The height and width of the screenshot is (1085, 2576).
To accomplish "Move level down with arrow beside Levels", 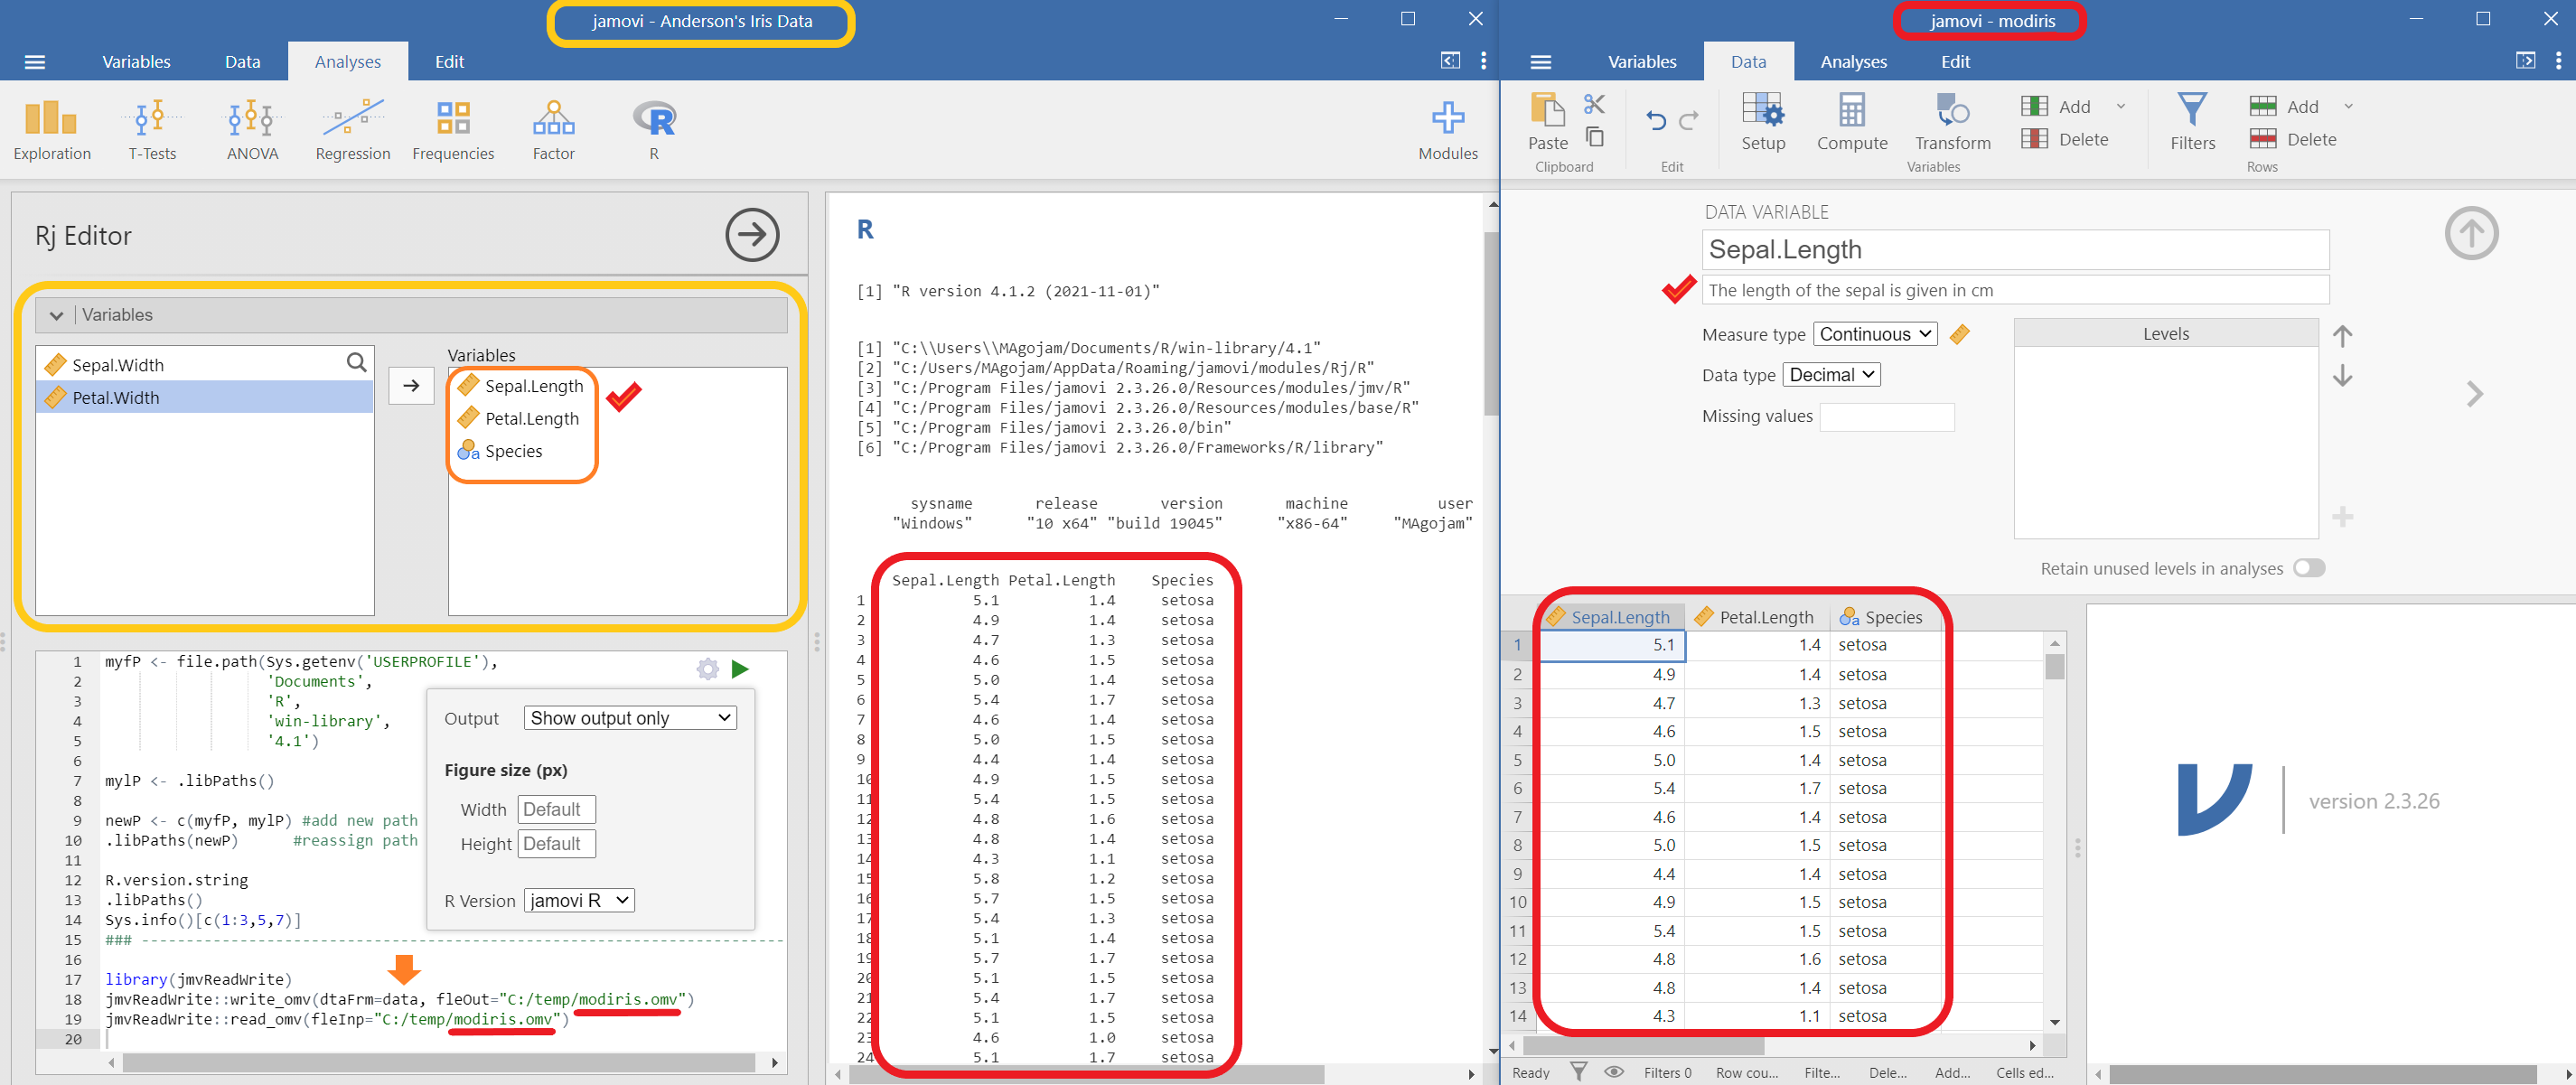I will point(2342,376).
